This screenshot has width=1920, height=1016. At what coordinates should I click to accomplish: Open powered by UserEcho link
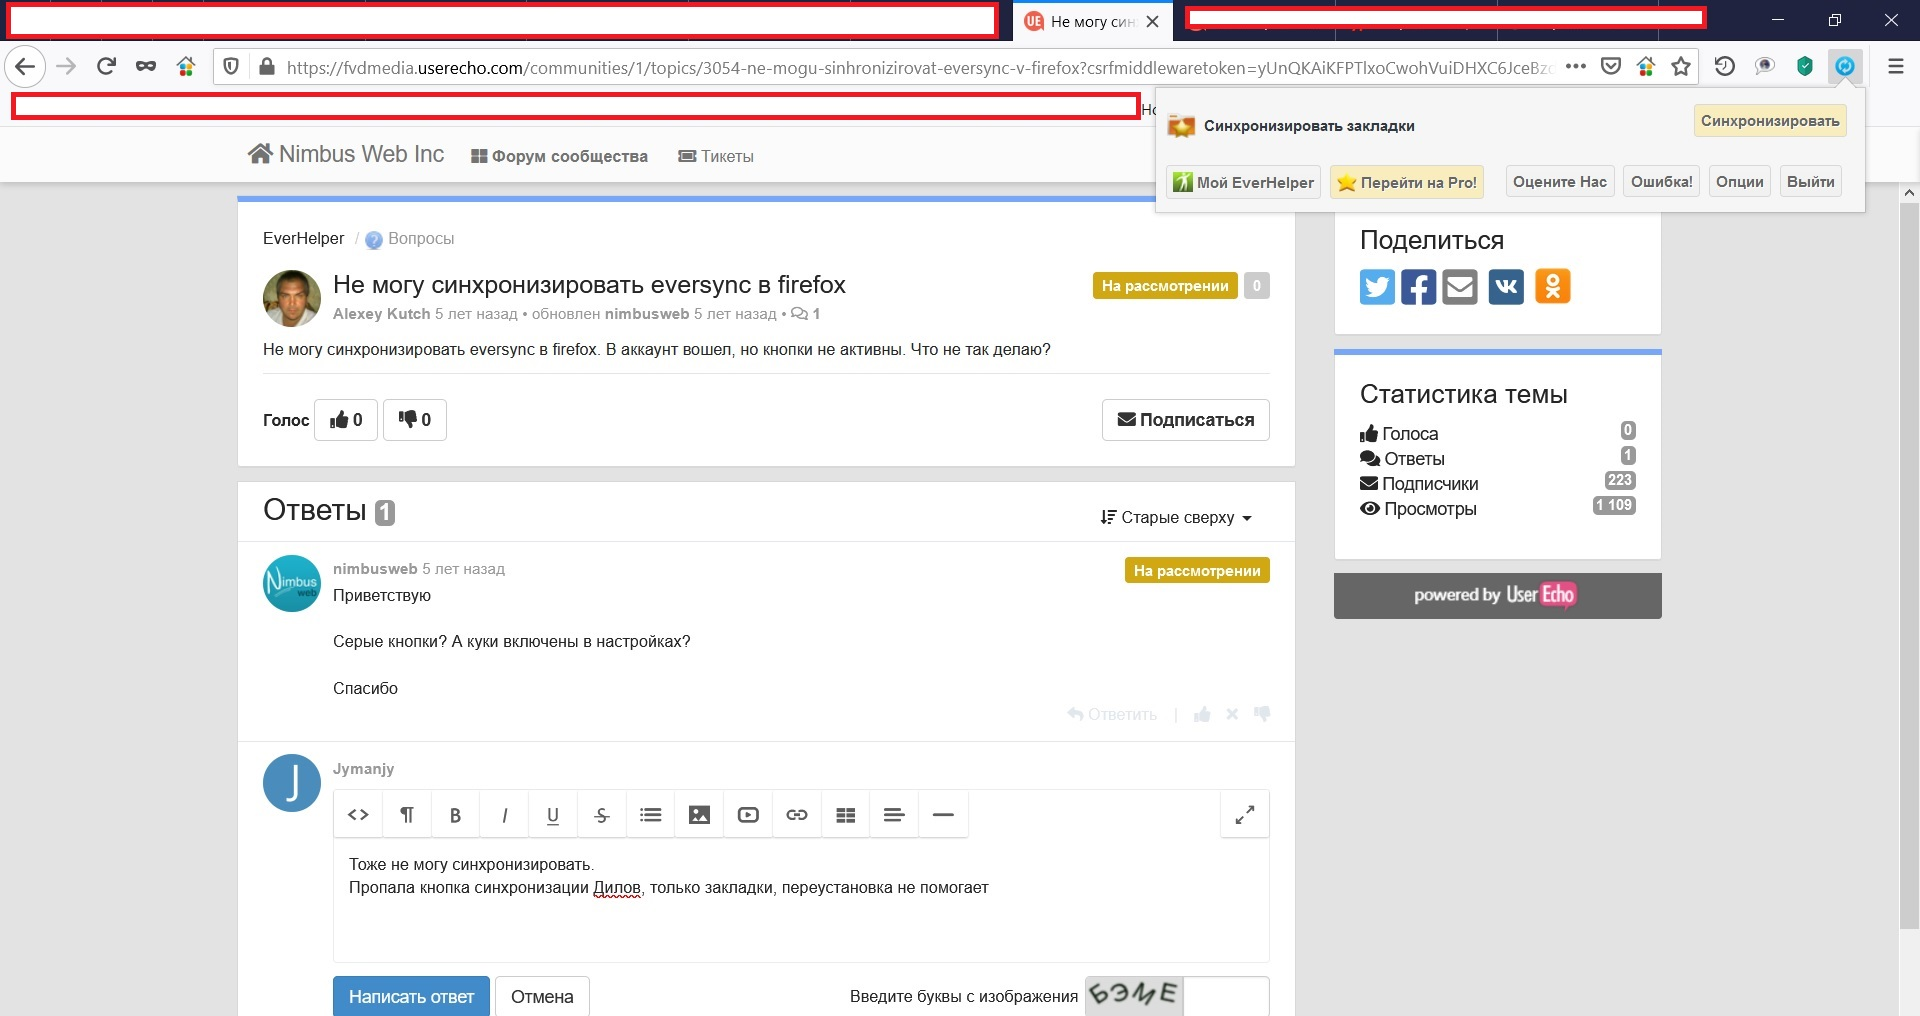coord(1497,595)
